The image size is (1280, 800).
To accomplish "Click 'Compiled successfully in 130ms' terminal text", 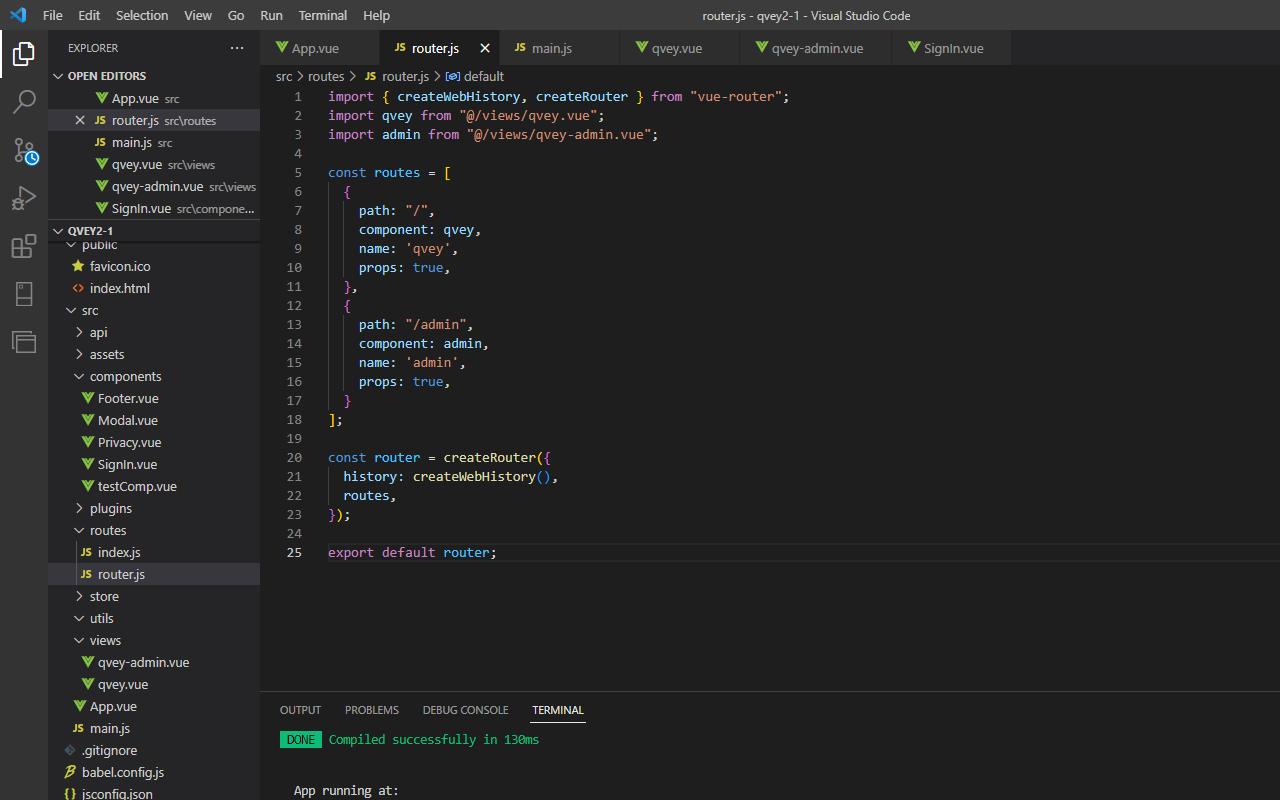I will pyautogui.click(x=433, y=740).
